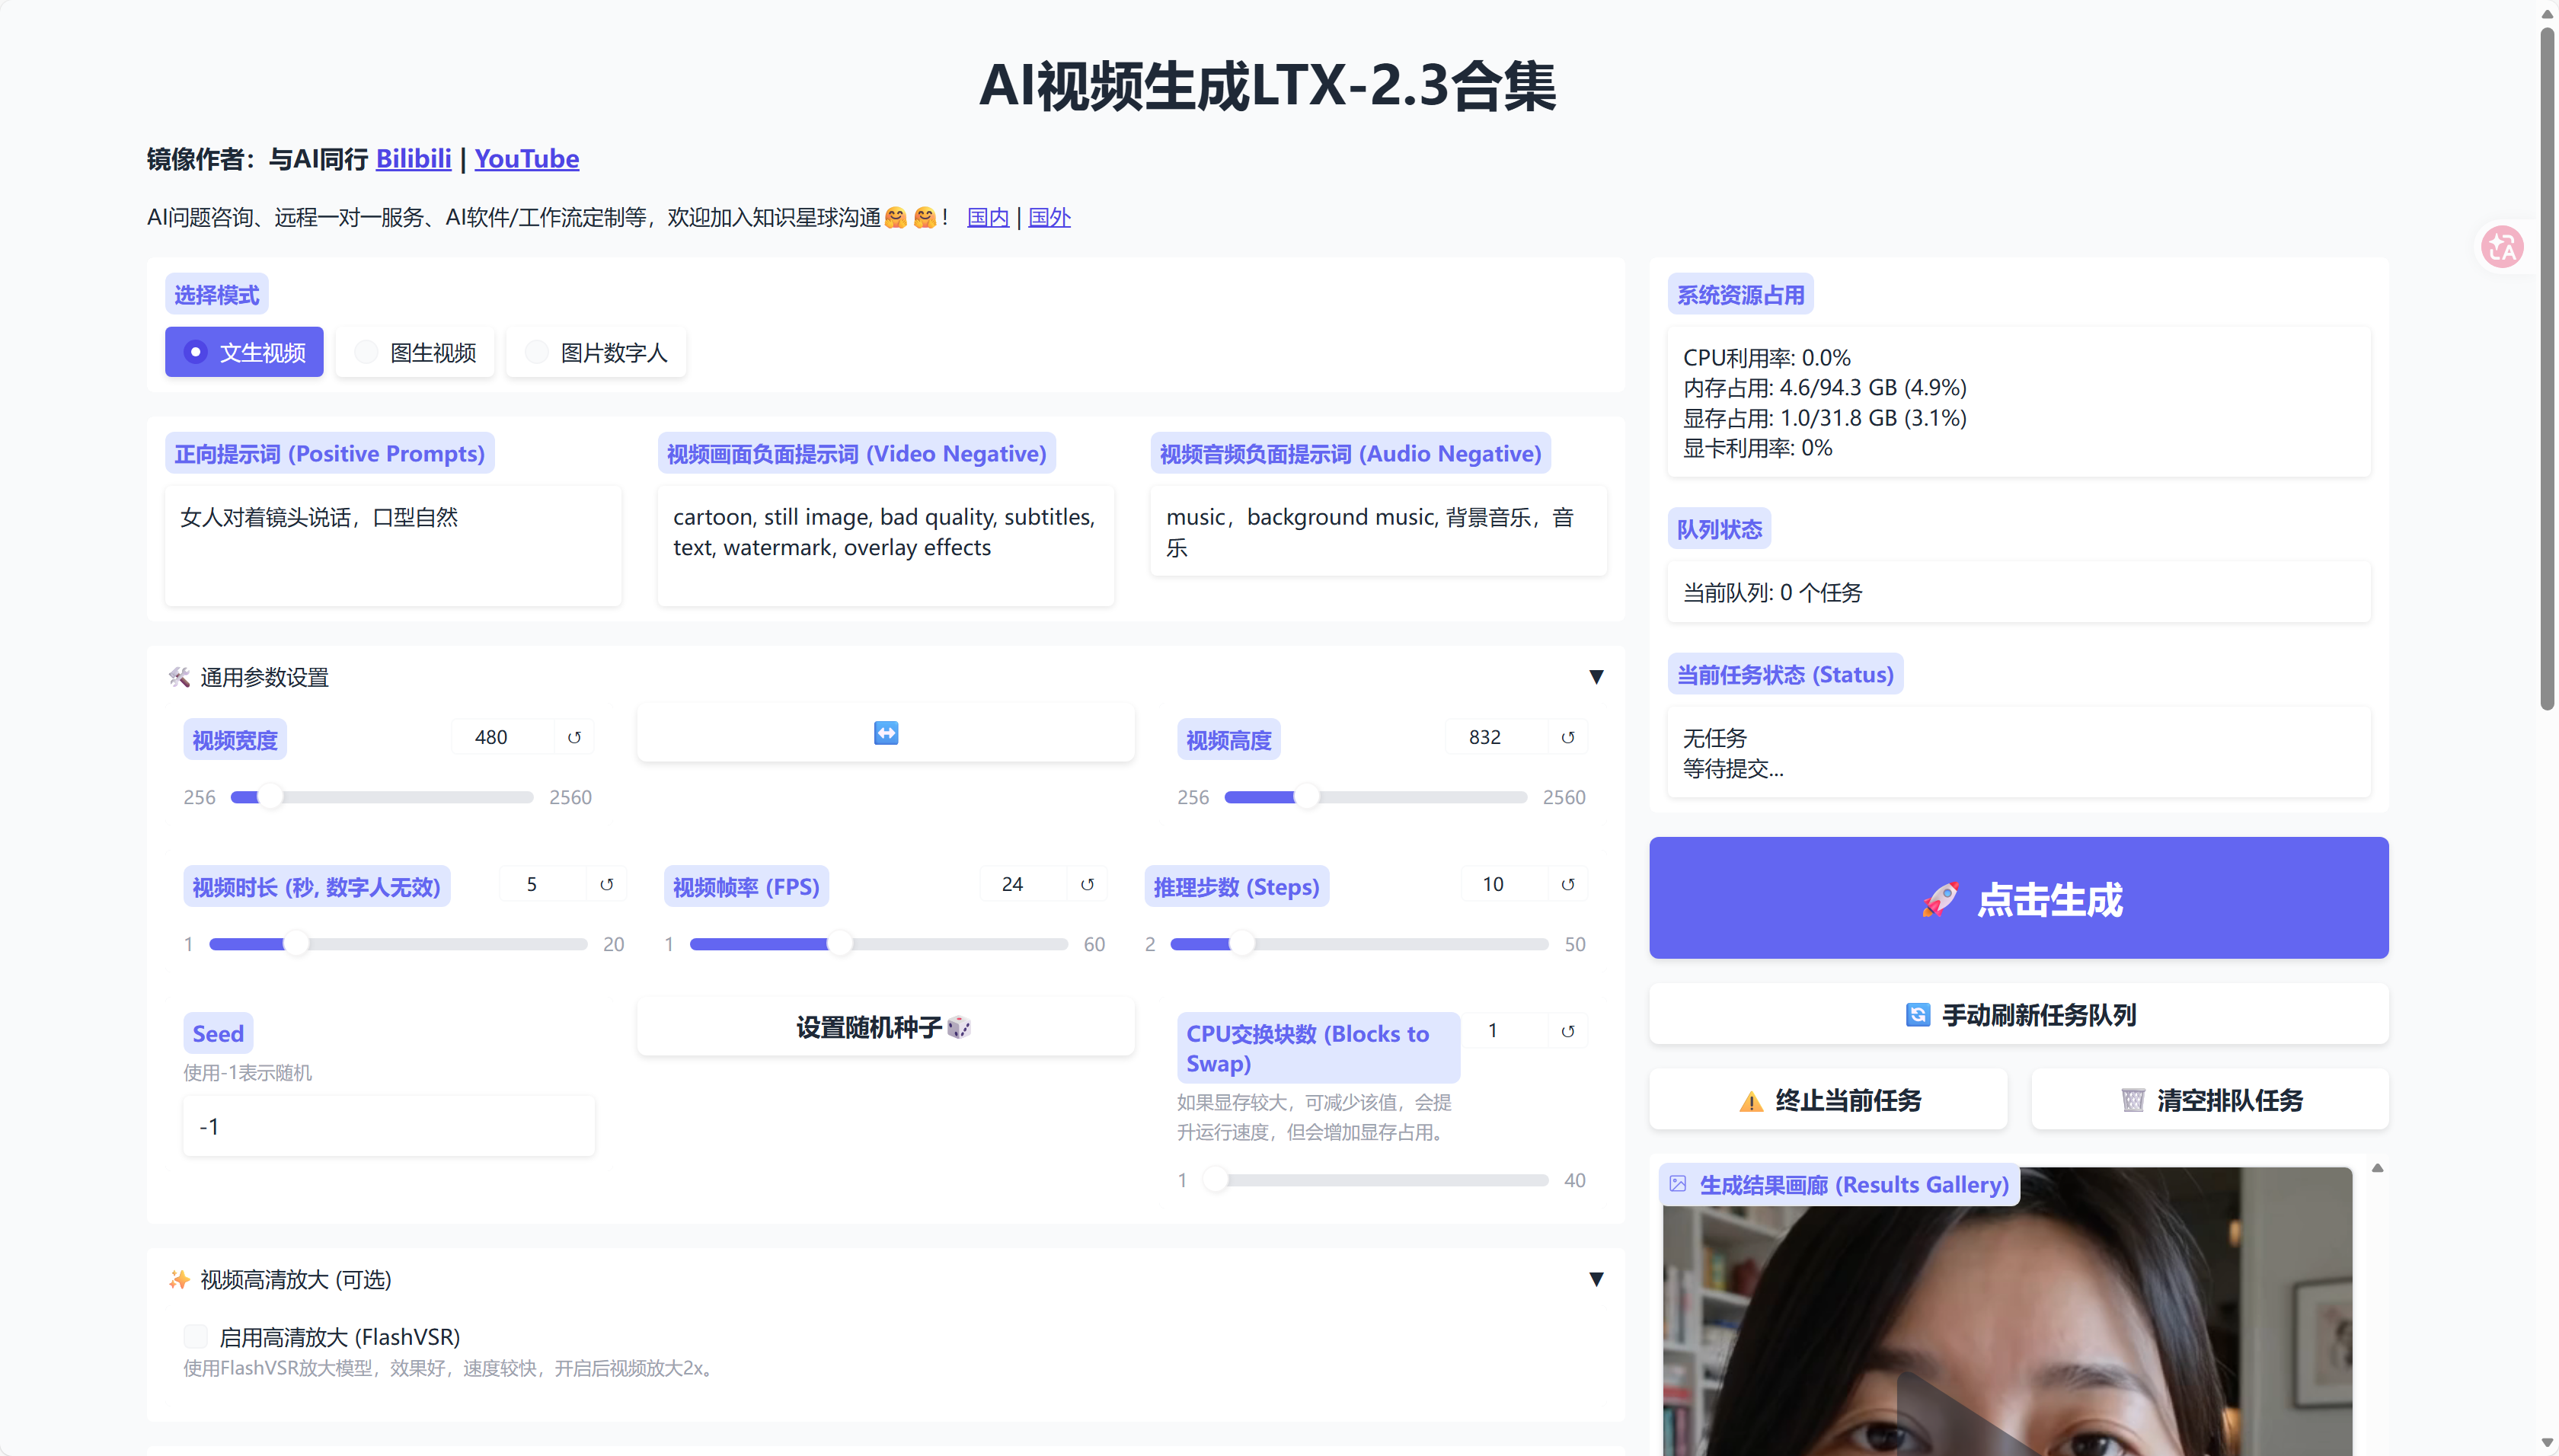Select the 图片数字人 mode
The width and height of the screenshot is (2559, 1456).
tap(596, 352)
